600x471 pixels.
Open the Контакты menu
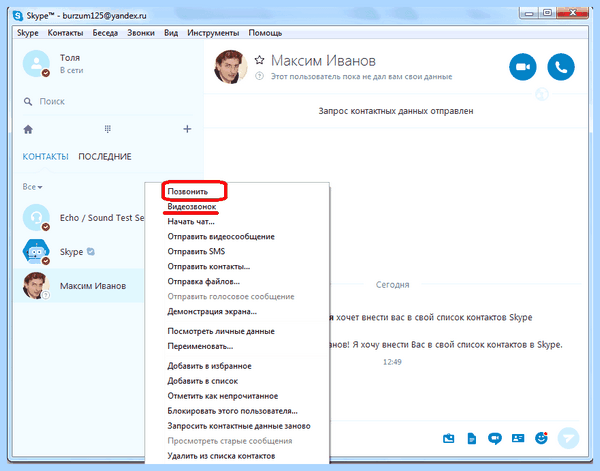point(65,33)
